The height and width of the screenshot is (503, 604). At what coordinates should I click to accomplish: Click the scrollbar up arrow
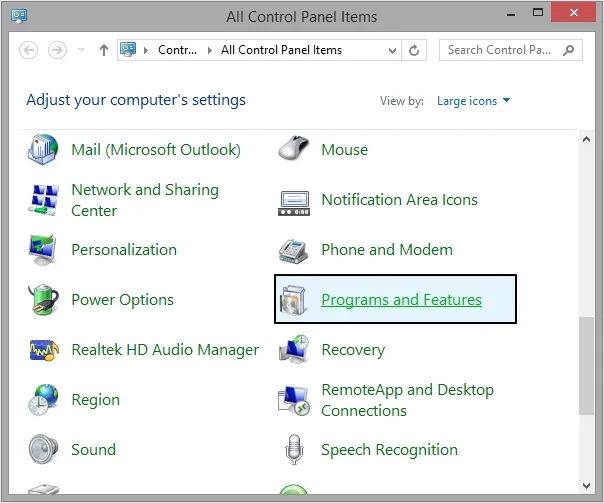click(587, 139)
